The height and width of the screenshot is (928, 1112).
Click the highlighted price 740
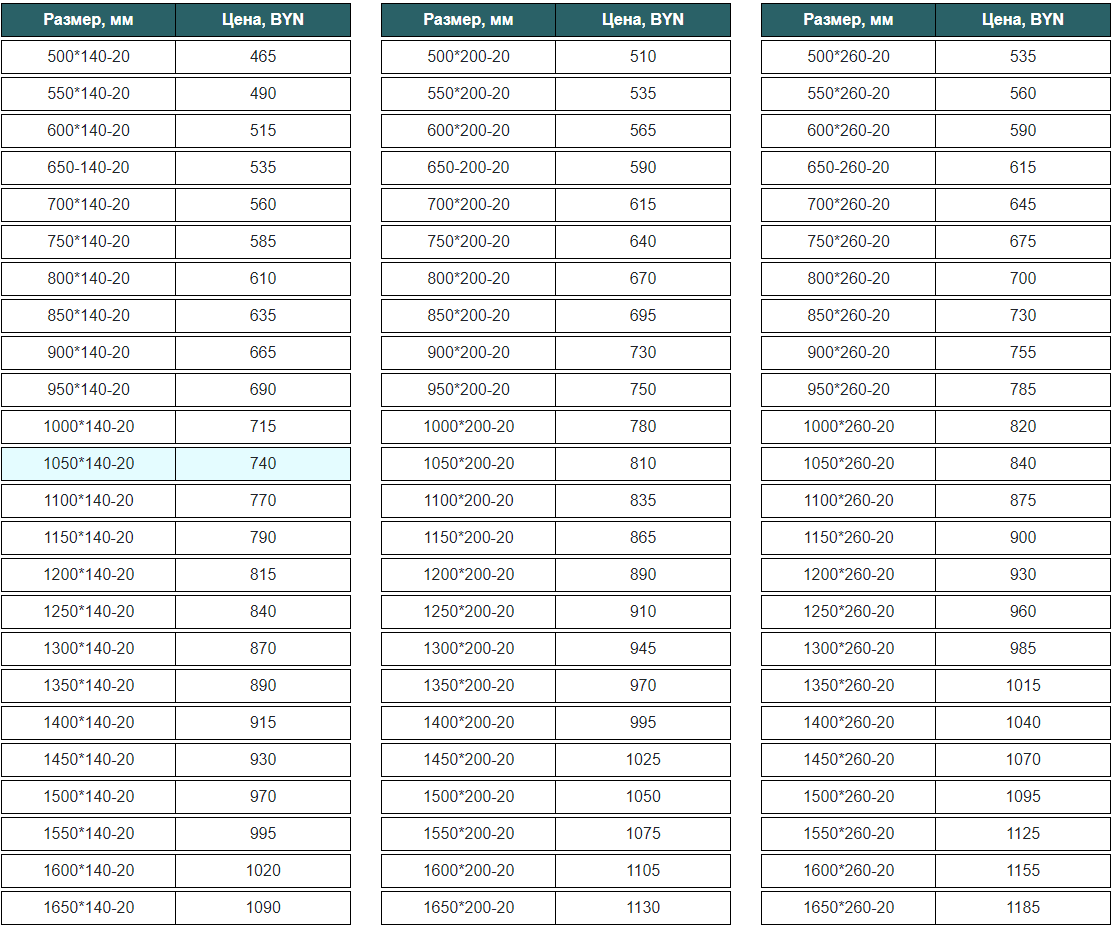(263, 464)
